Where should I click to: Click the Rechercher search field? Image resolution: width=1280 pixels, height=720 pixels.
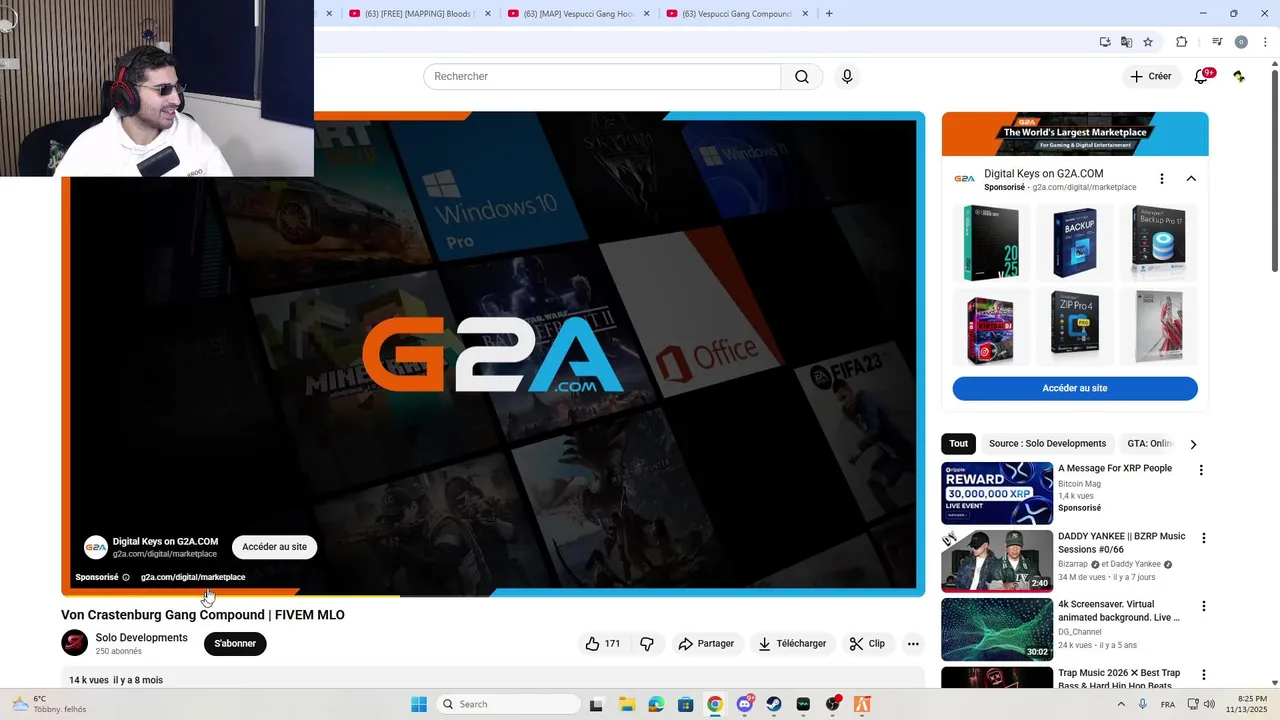pos(602,77)
